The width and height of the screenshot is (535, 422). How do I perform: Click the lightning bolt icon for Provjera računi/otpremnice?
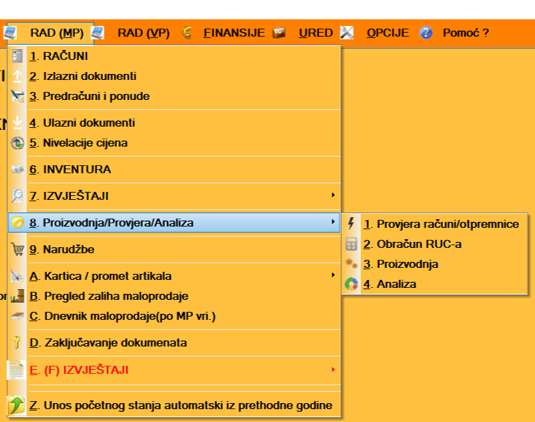tap(351, 223)
